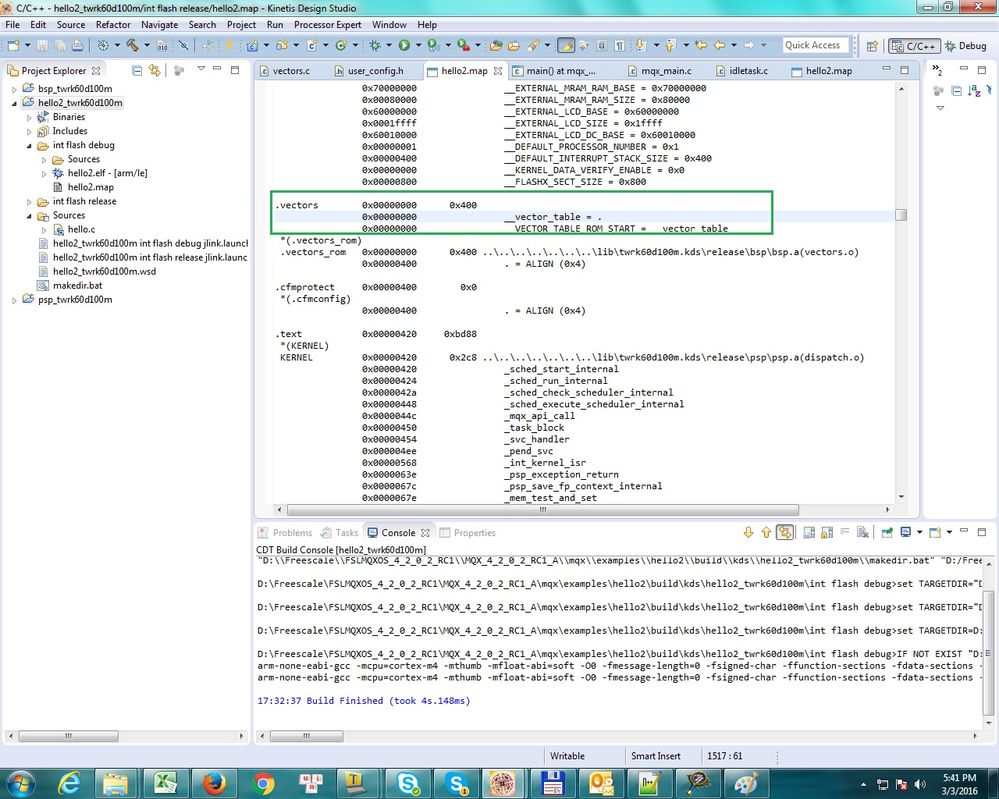Click the Display Selected Console icon
The width and height of the screenshot is (999, 799).
905,533
